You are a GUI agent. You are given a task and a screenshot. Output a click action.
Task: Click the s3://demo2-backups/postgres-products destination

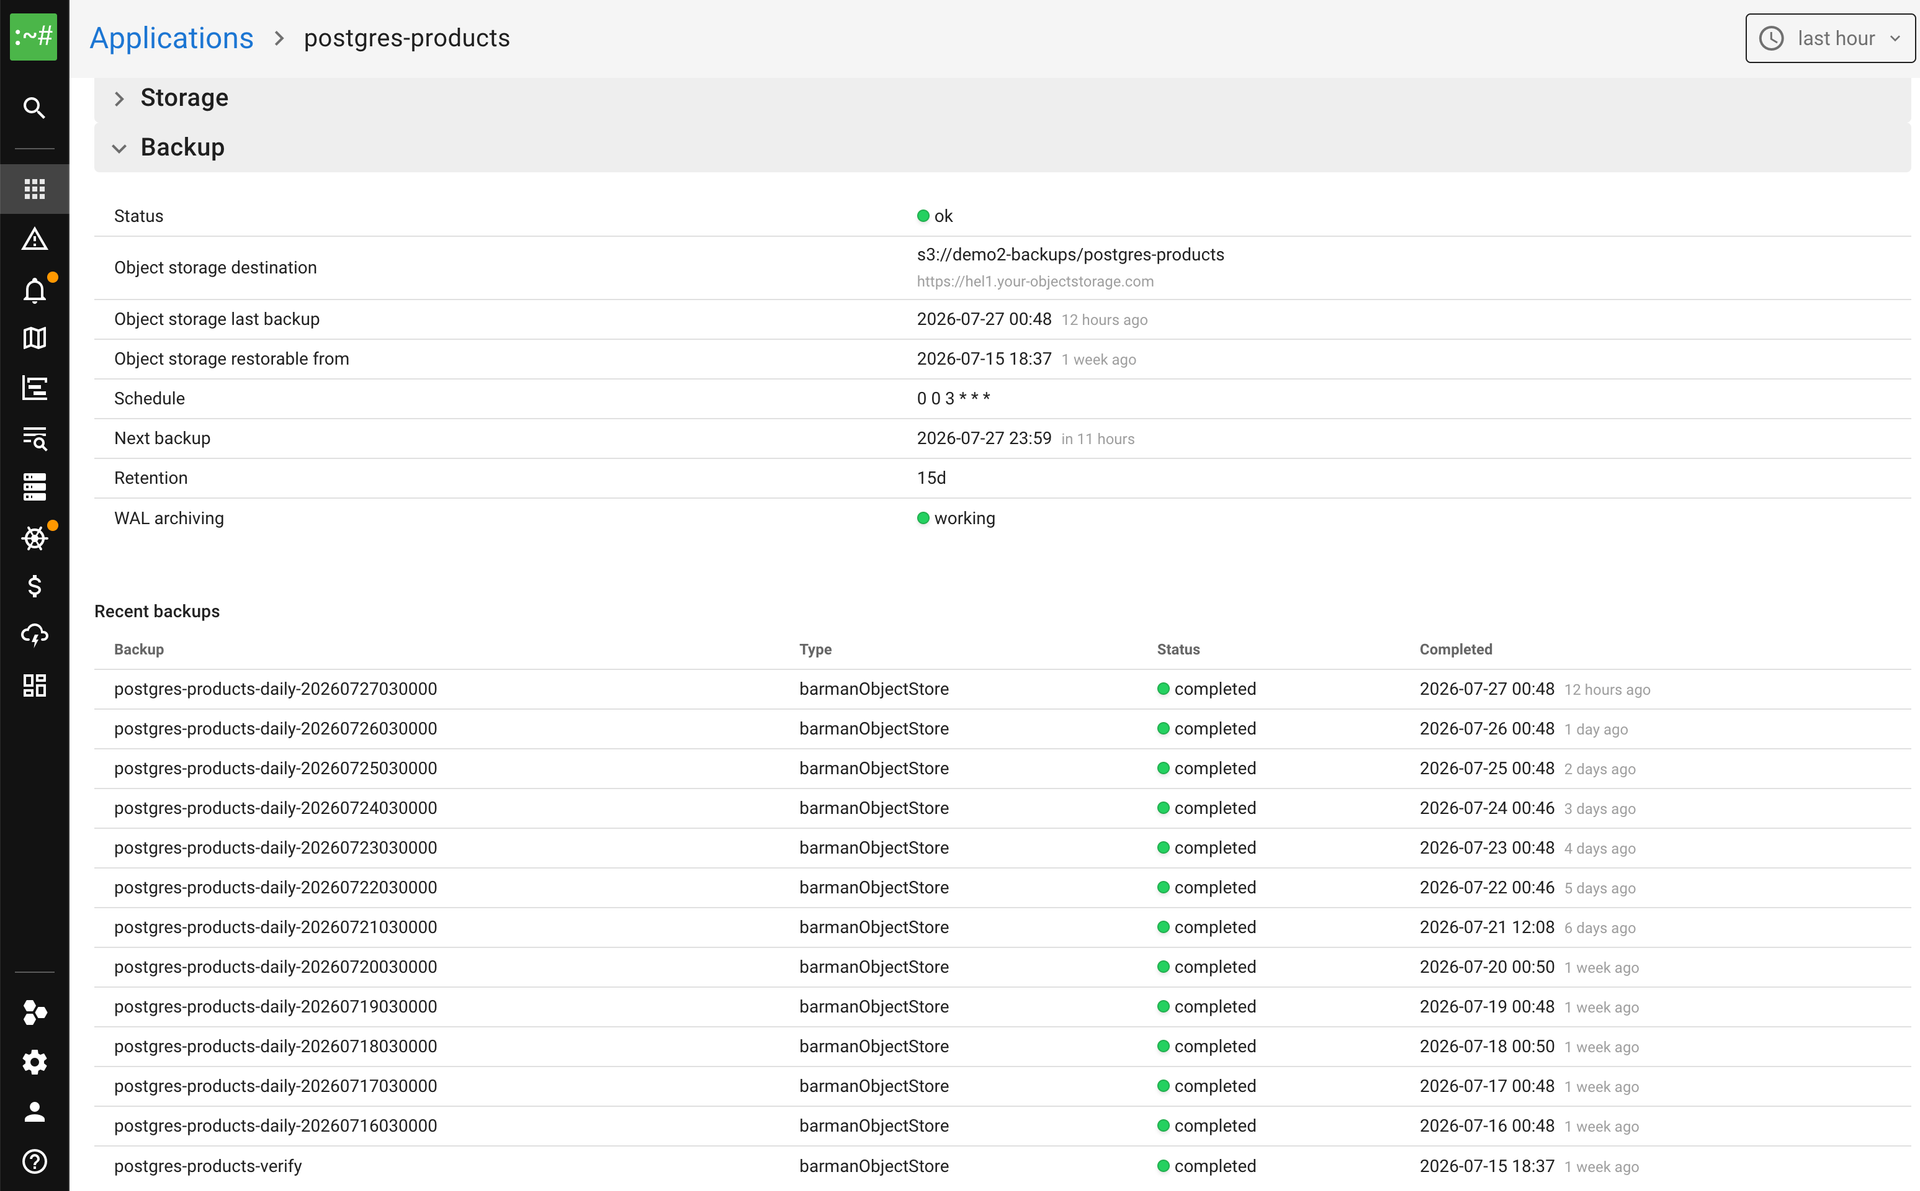(1070, 255)
